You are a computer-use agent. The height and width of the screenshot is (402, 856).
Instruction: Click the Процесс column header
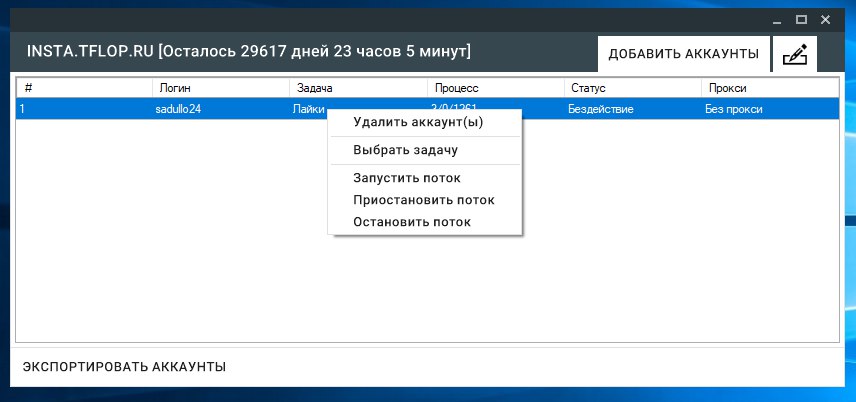coord(496,88)
